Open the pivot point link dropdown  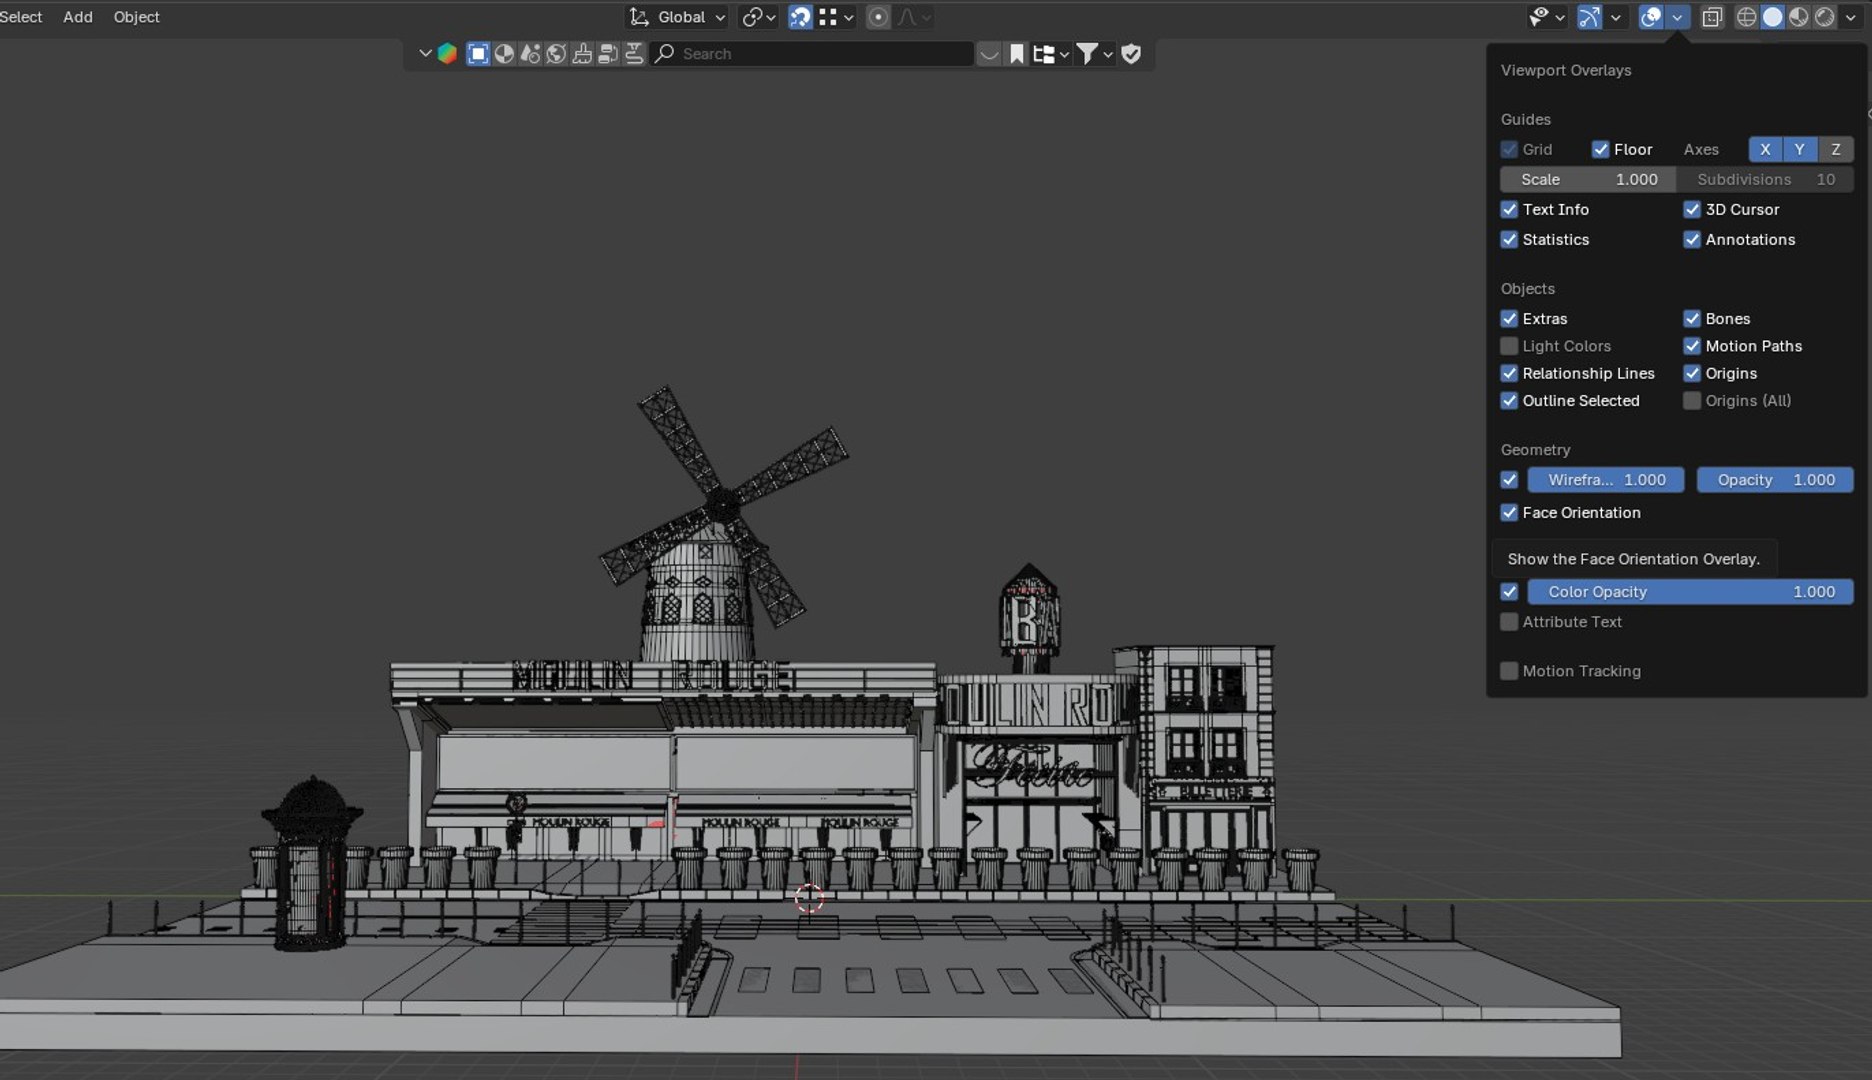pyautogui.click(x=759, y=17)
